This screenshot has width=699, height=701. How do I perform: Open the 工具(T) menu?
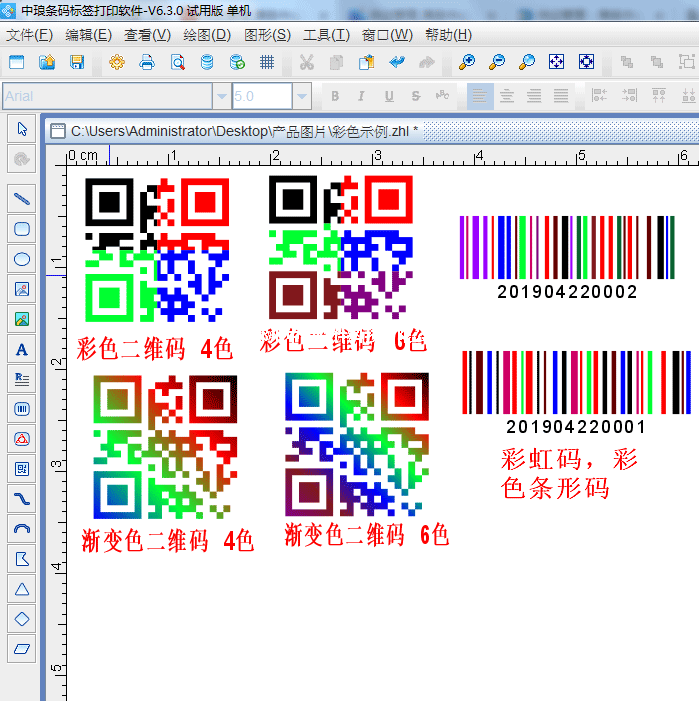[326, 35]
